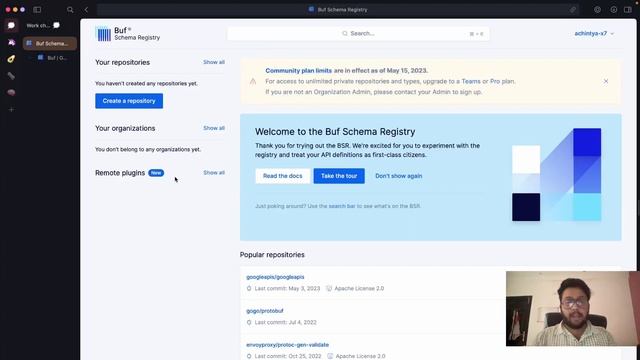Image resolution: width=640 pixels, height=360 pixels.
Task: Focus the Search... input field
Action: point(358,33)
